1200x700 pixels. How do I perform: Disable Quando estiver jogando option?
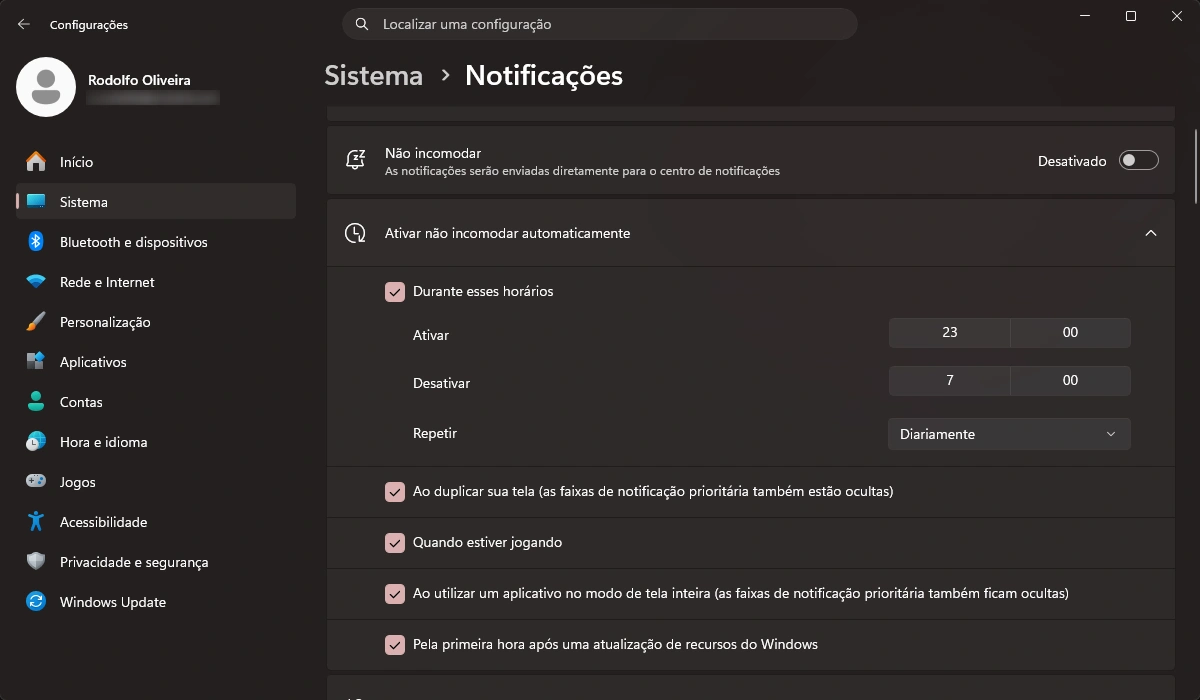point(395,542)
